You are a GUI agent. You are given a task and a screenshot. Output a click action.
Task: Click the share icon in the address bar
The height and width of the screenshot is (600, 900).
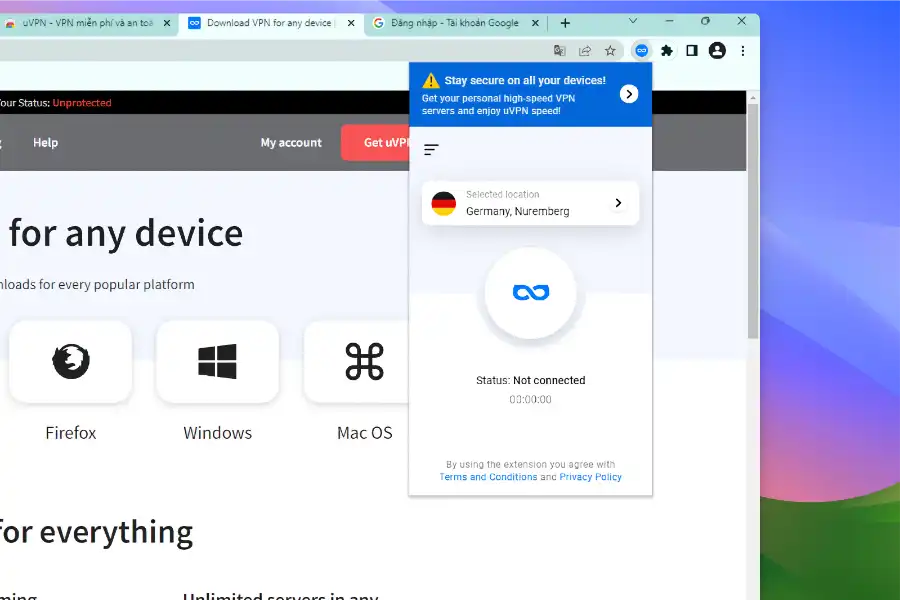(x=583, y=49)
